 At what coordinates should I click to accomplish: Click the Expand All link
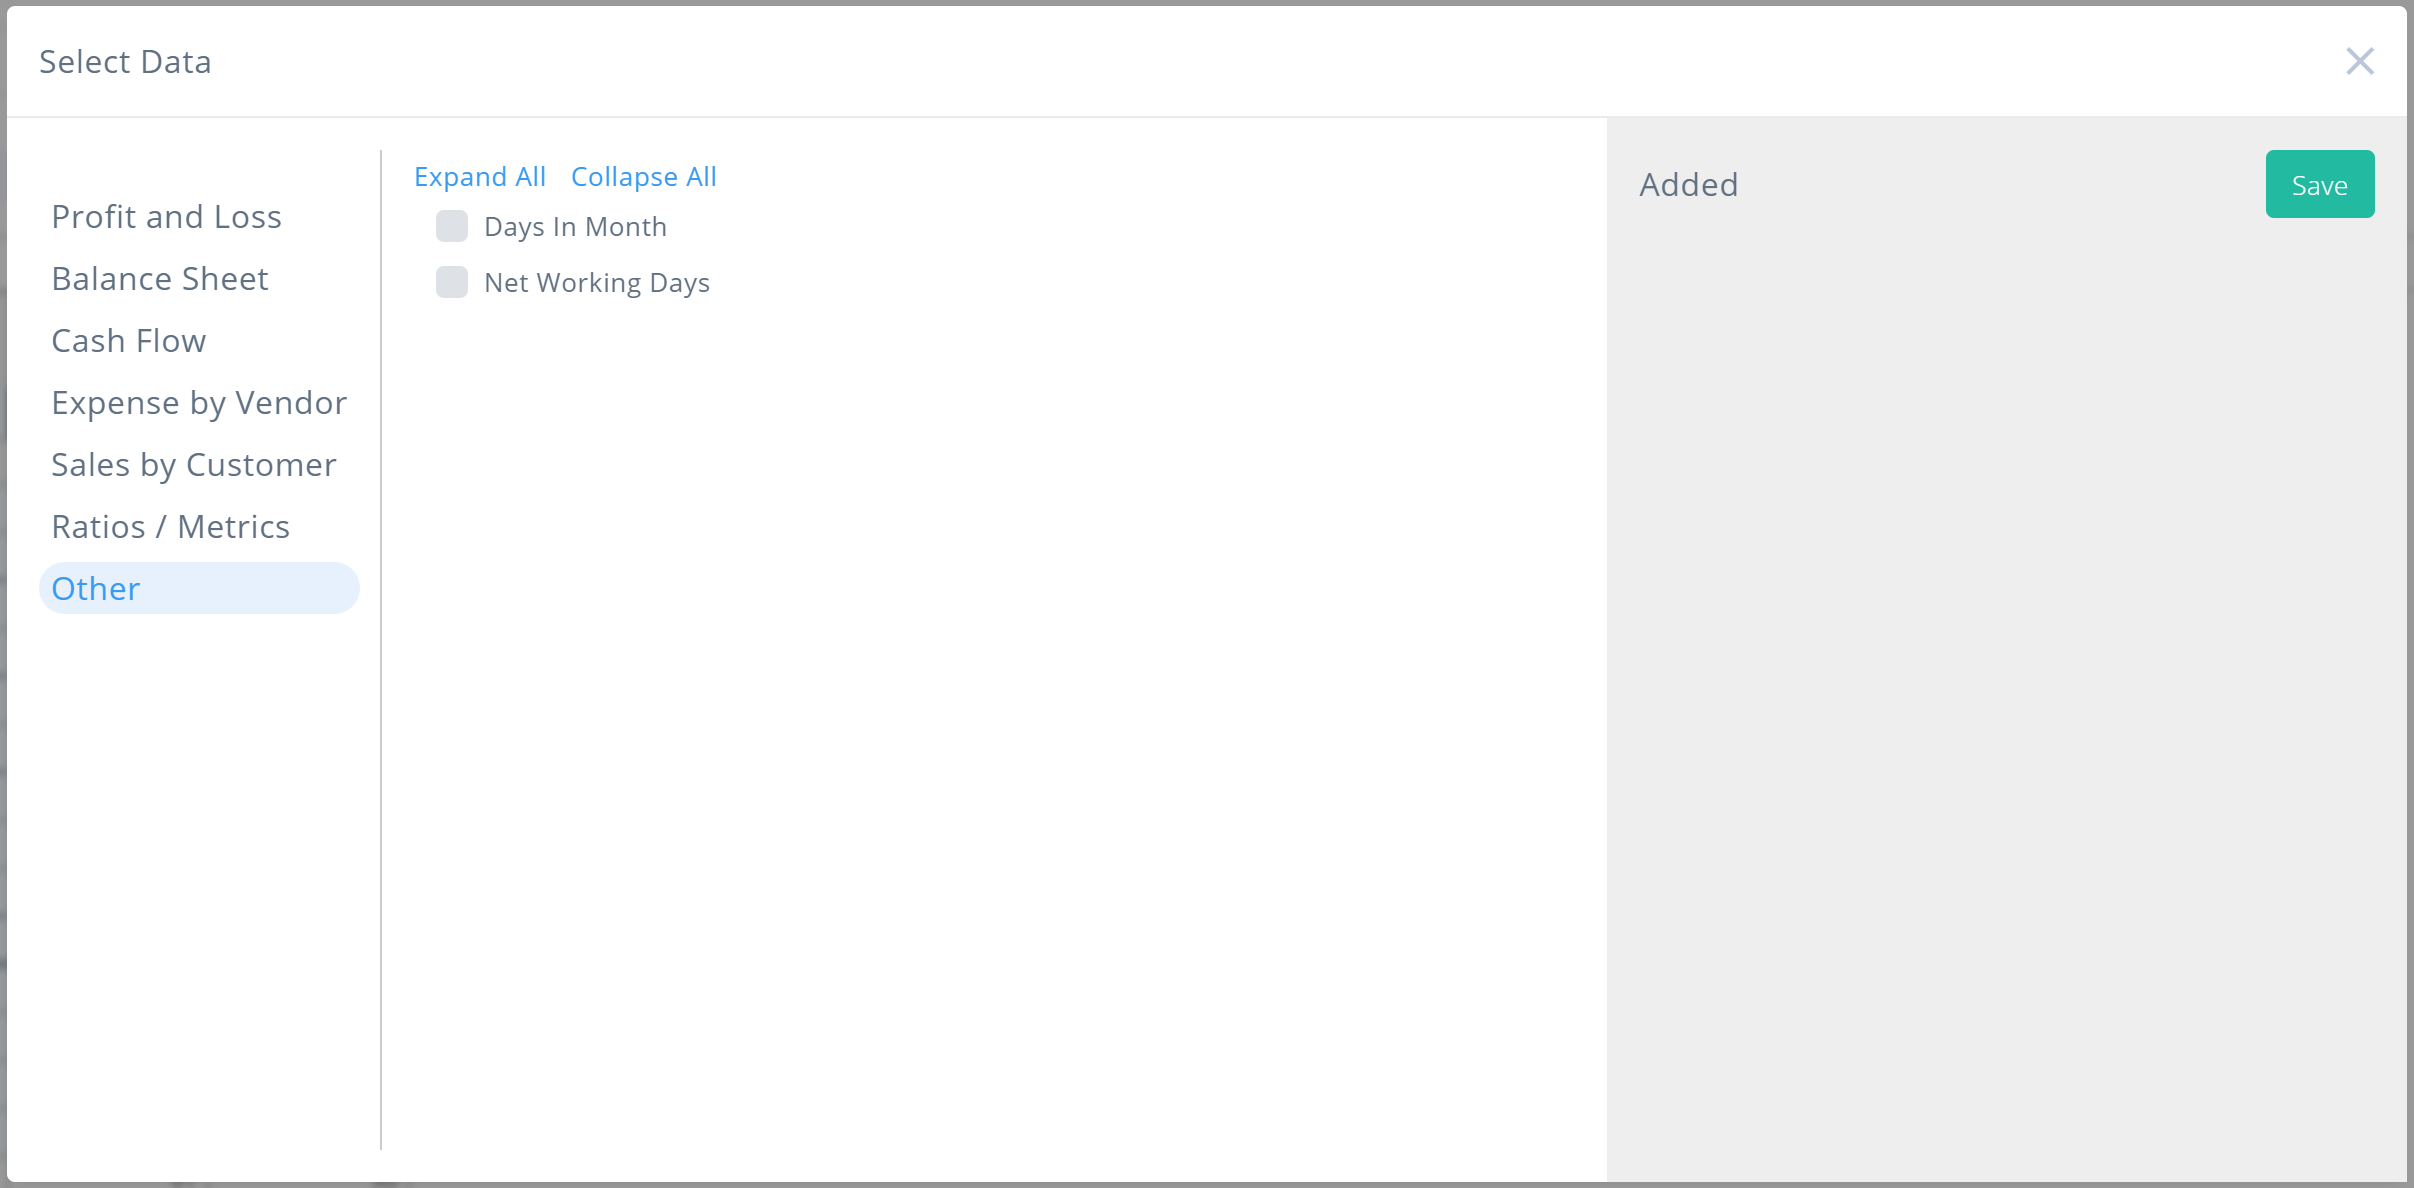pyautogui.click(x=480, y=177)
